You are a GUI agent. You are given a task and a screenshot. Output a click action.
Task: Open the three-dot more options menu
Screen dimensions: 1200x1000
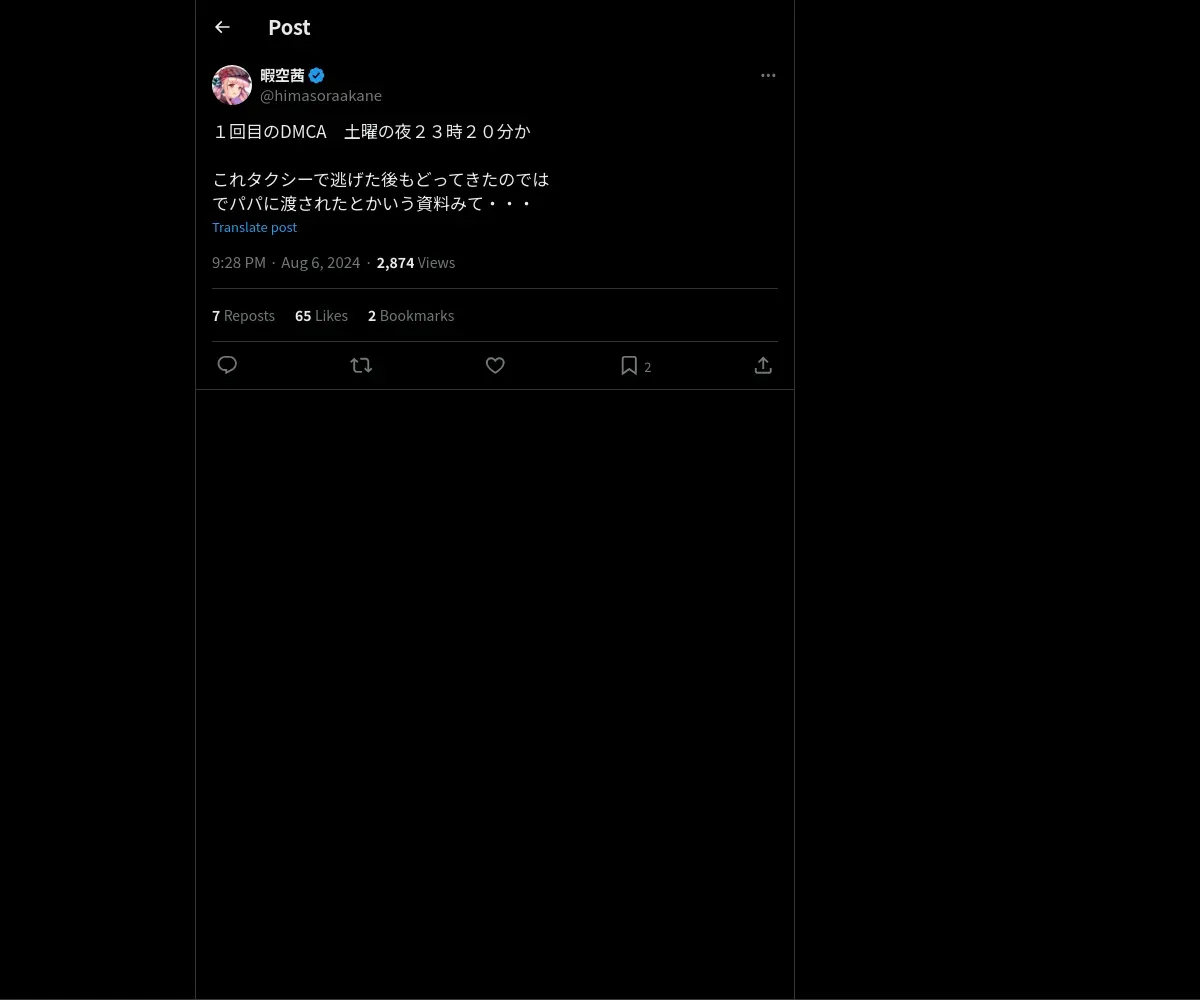pyautogui.click(x=768, y=75)
